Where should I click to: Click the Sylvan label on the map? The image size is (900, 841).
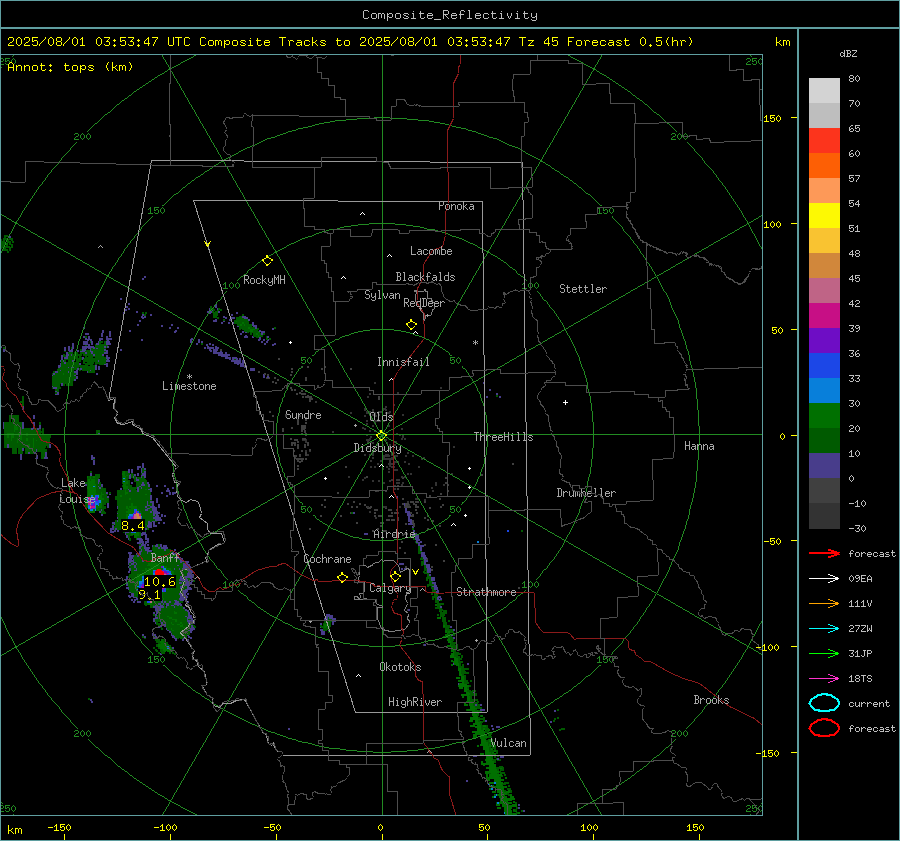pyautogui.click(x=382, y=295)
